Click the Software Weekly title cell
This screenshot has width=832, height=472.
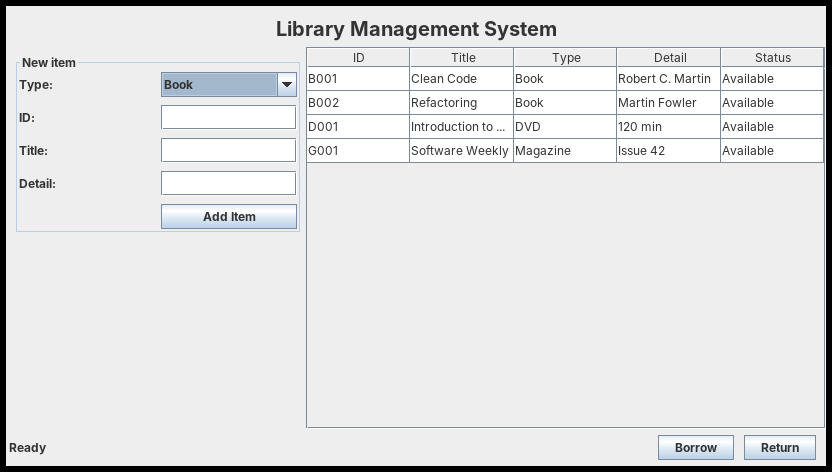pos(462,151)
